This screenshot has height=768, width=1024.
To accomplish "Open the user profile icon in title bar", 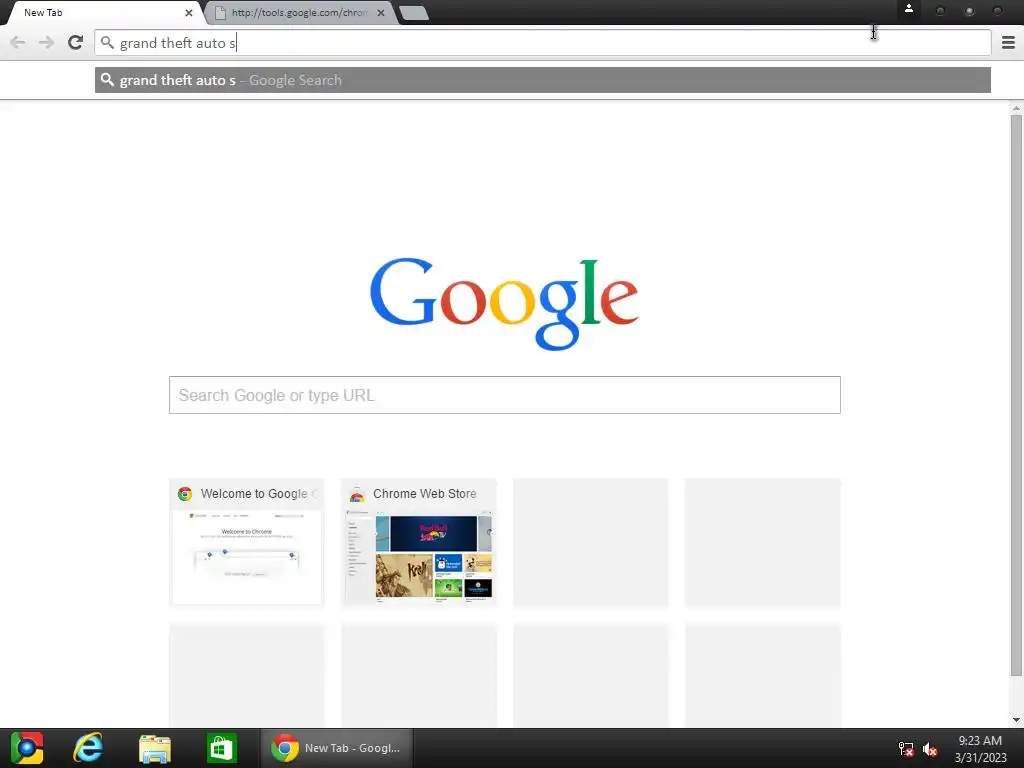I will click(x=908, y=9).
